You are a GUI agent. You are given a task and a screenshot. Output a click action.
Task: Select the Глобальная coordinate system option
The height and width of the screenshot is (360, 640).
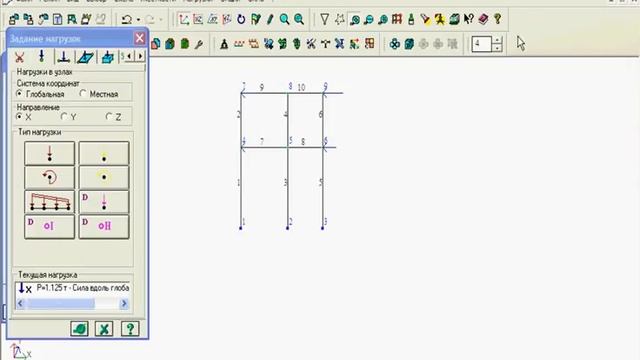pyautogui.click(x=40, y=94)
